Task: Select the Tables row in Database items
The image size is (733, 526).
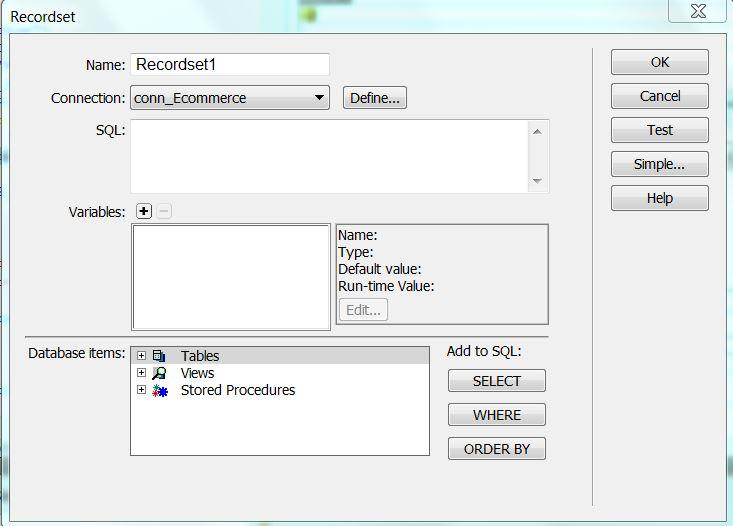Action: [x=280, y=356]
